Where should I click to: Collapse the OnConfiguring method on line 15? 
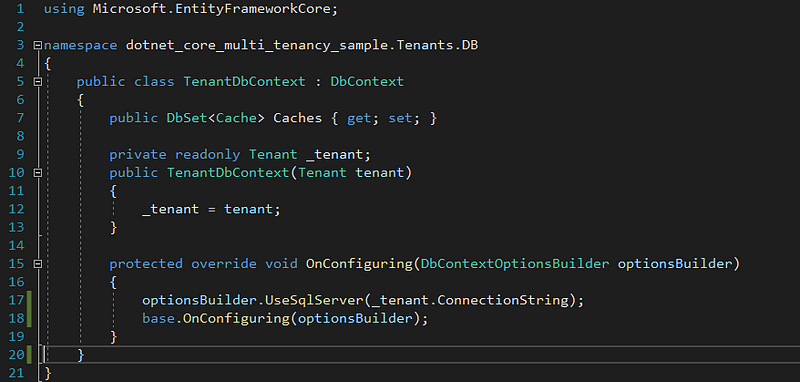[37, 264]
